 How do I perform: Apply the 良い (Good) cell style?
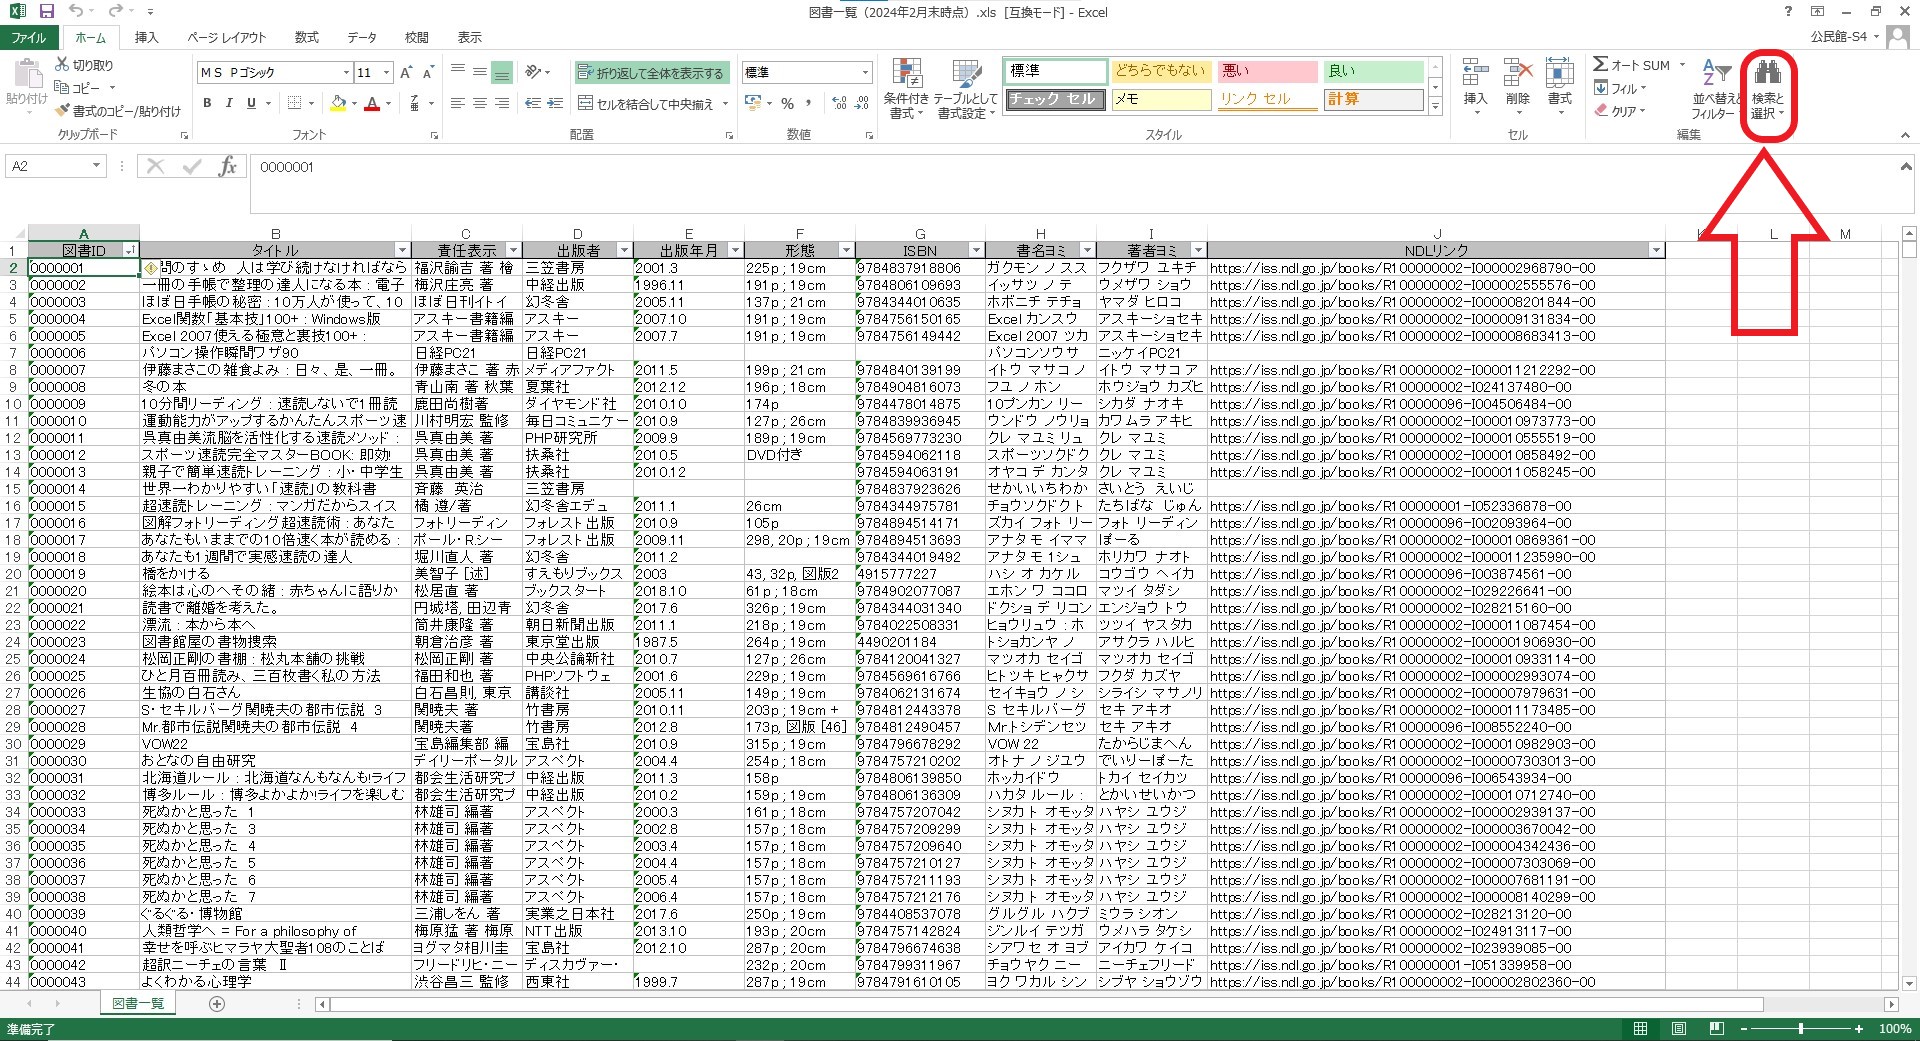(1374, 71)
